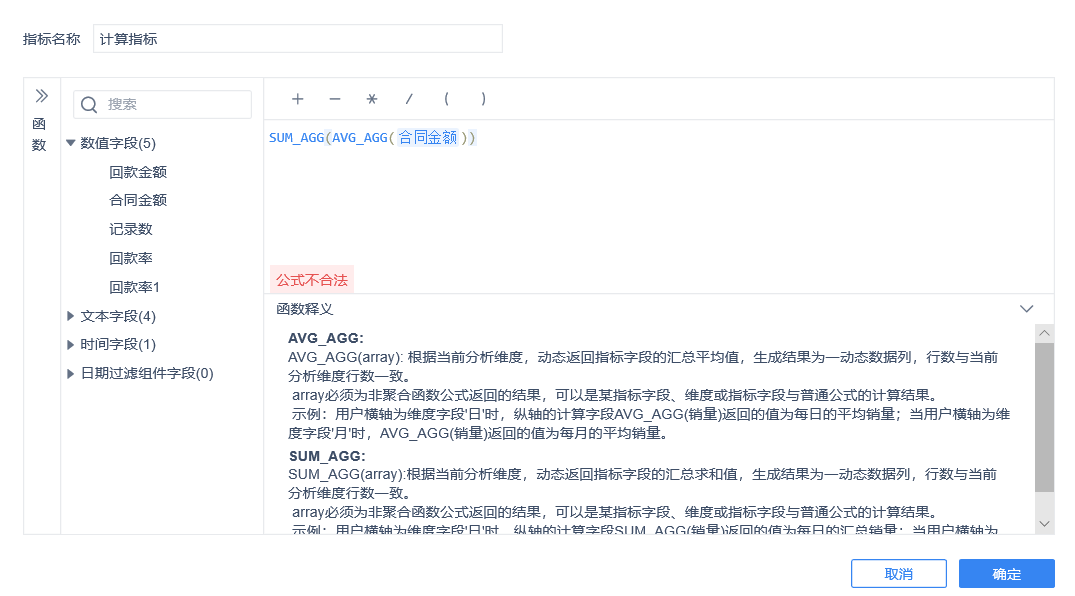
Task: Insert a closing parenthesis
Action: (x=483, y=99)
